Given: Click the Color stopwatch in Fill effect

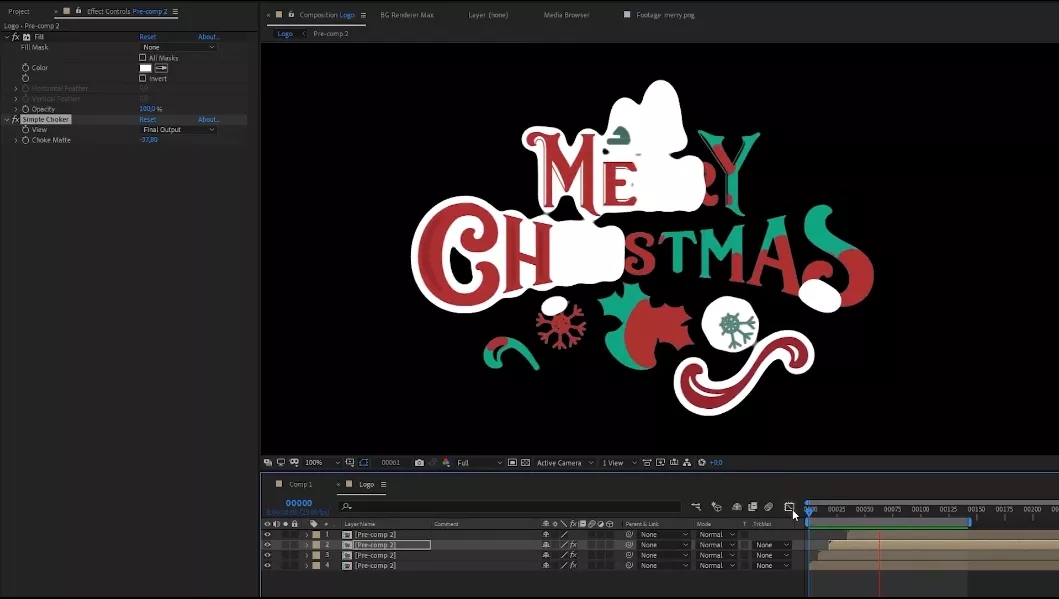Looking at the screenshot, I should coord(26,68).
